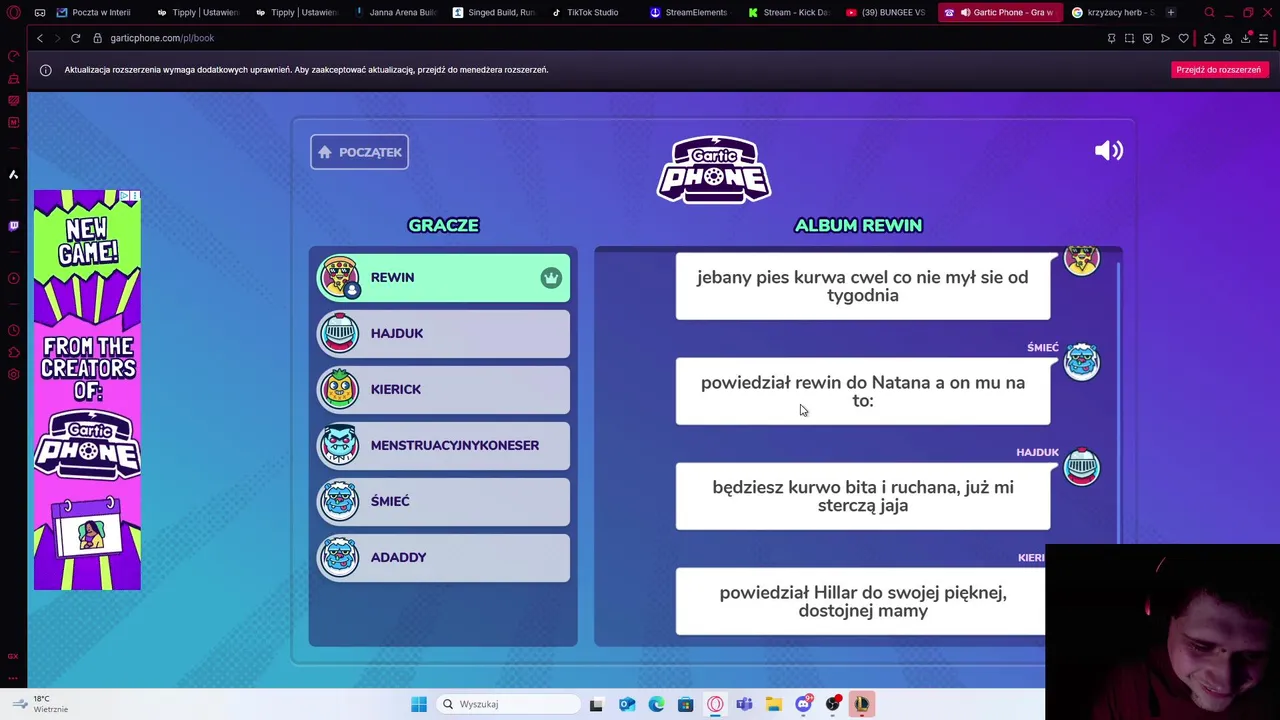
Task: Select player KIERICK's album
Action: pos(443,390)
